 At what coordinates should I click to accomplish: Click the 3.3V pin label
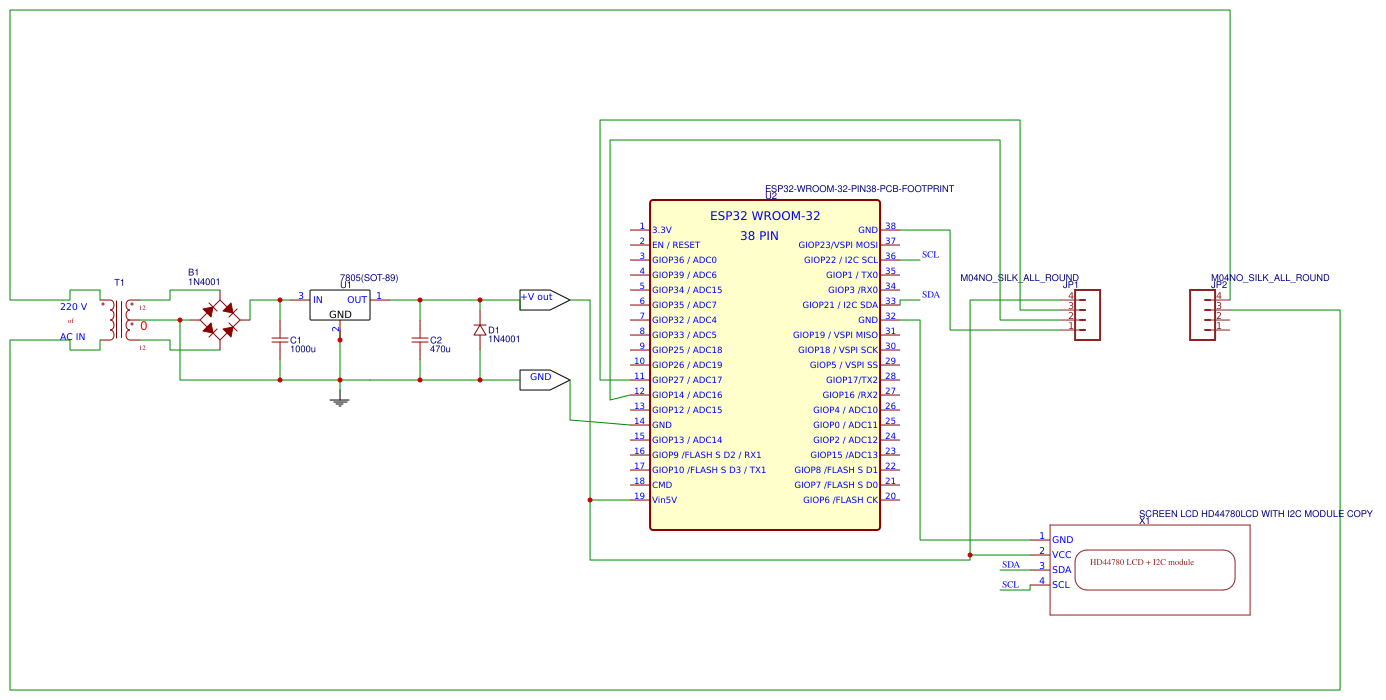coord(662,230)
